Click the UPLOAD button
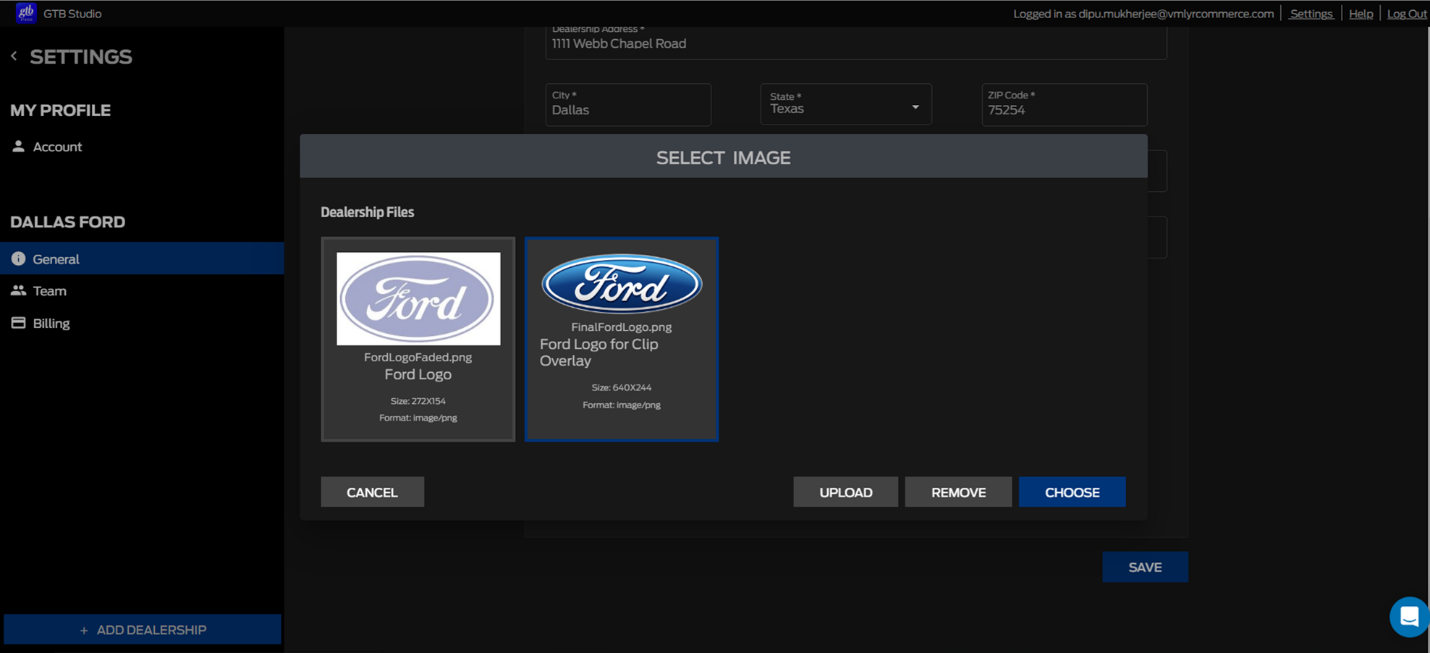 click(846, 492)
